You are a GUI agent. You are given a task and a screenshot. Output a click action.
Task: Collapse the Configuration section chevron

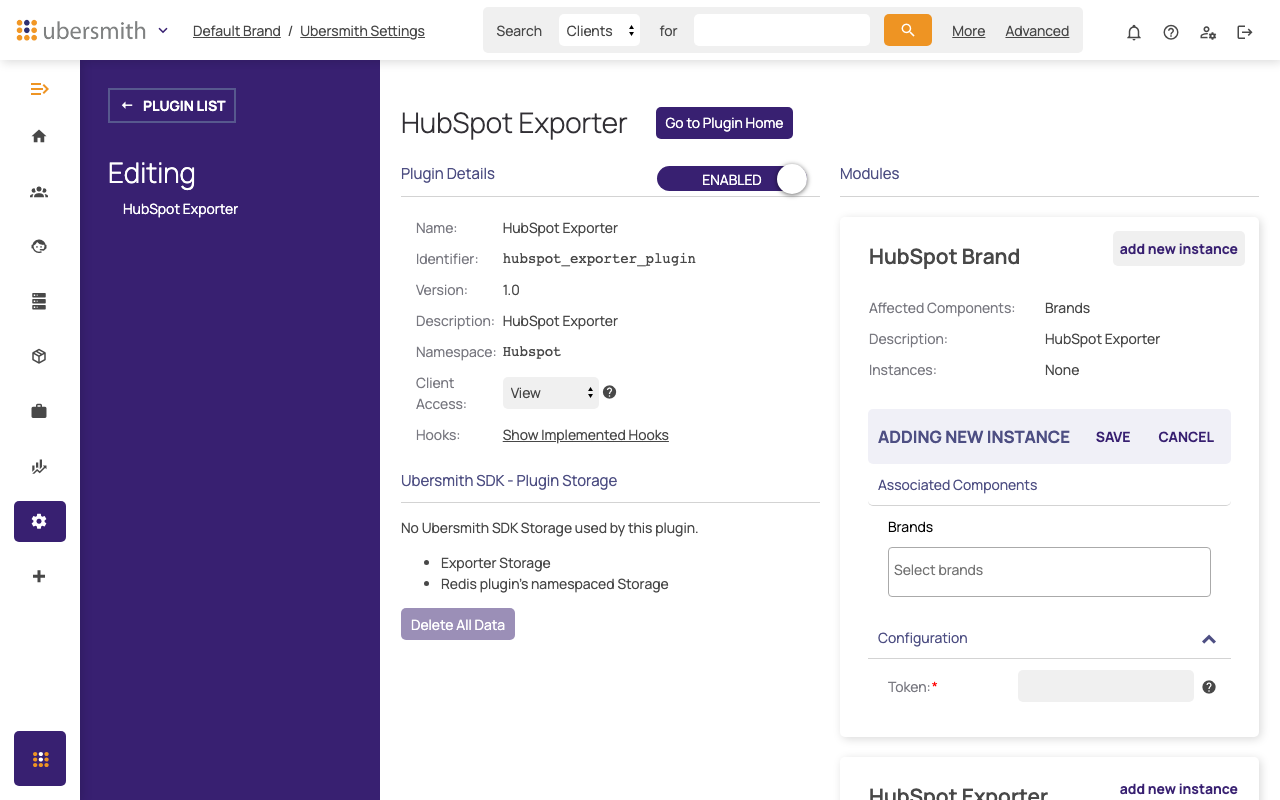click(x=1209, y=639)
